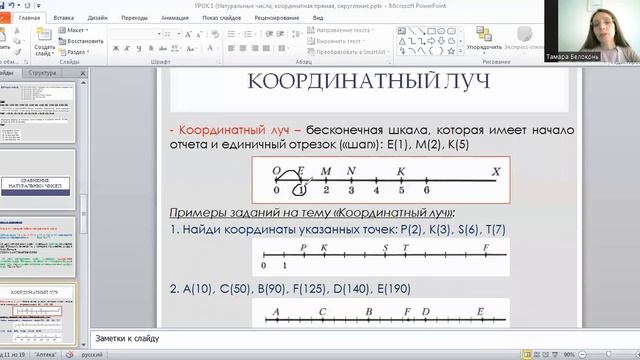Select the Triangle shape in shapes gallery
The image size is (640, 360).
coord(402,41)
